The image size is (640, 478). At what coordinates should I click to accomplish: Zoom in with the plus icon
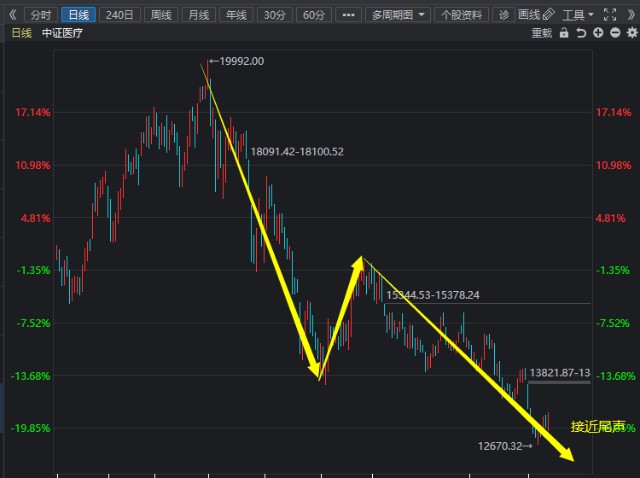click(597, 33)
